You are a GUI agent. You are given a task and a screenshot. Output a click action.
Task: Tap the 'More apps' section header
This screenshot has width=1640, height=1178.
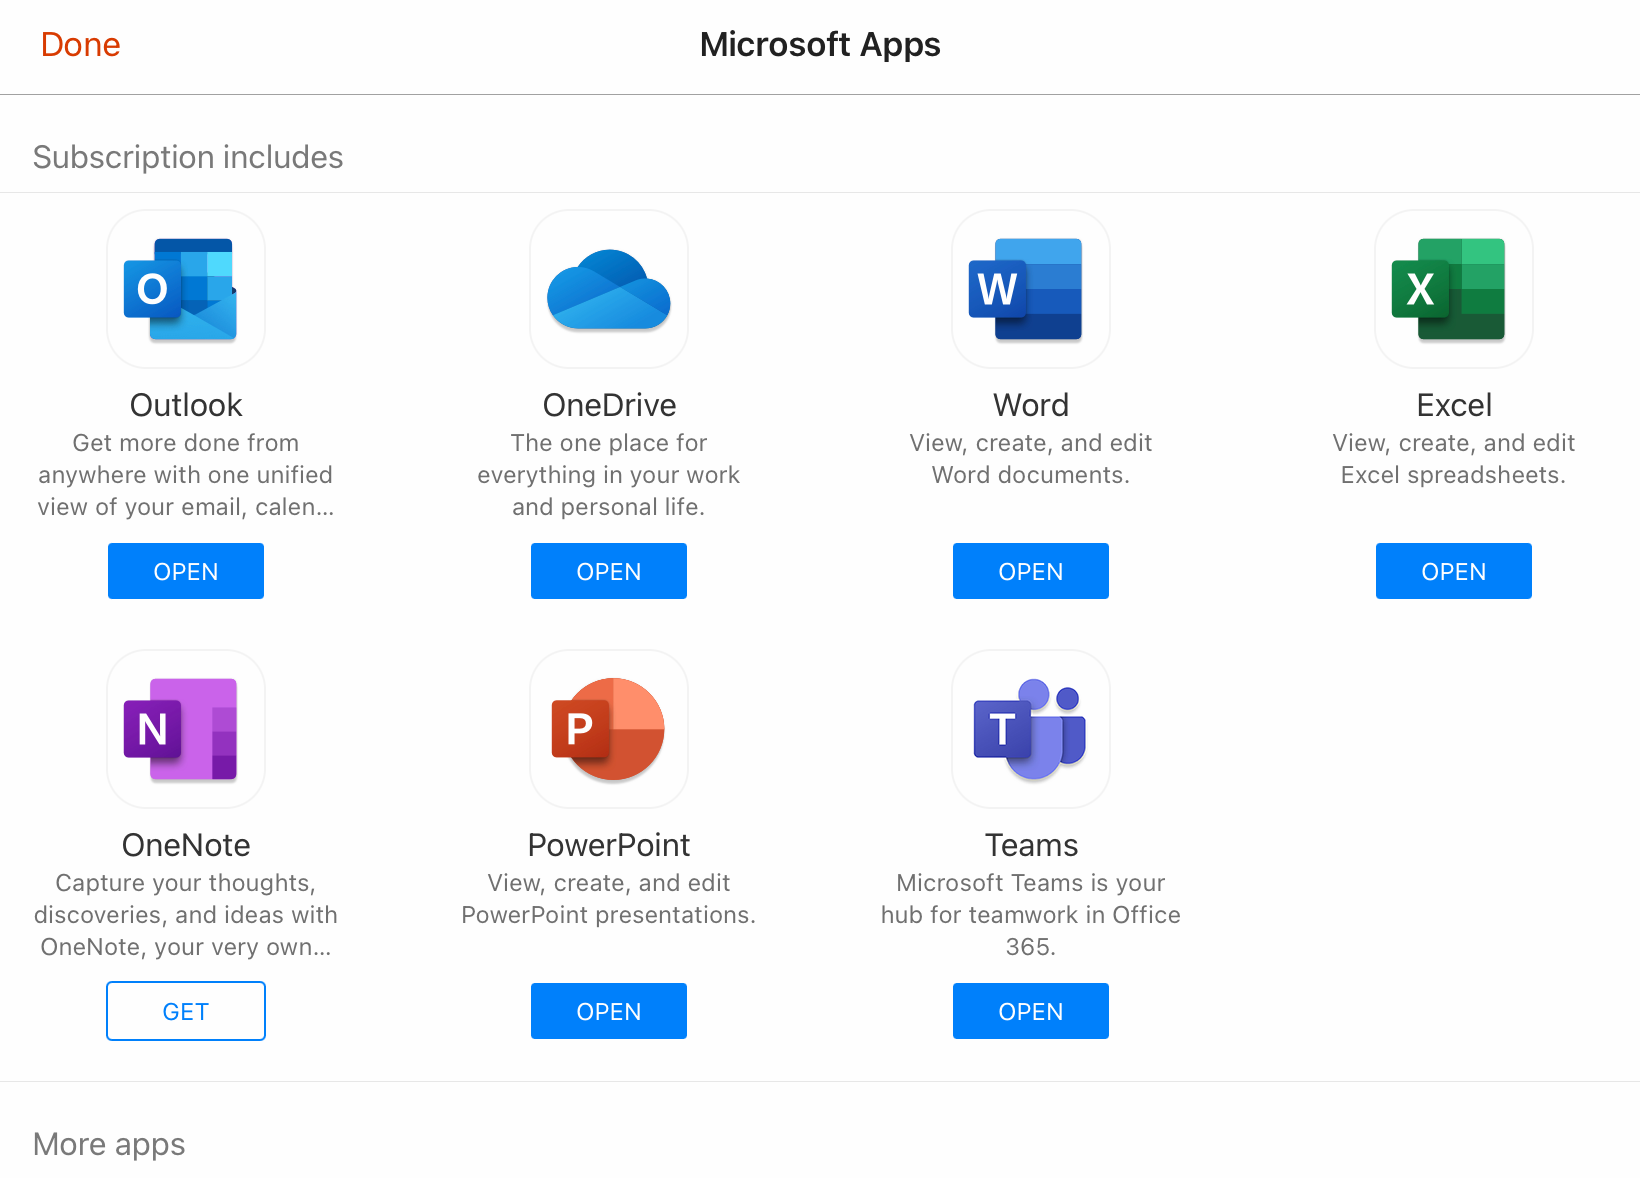[x=109, y=1144]
